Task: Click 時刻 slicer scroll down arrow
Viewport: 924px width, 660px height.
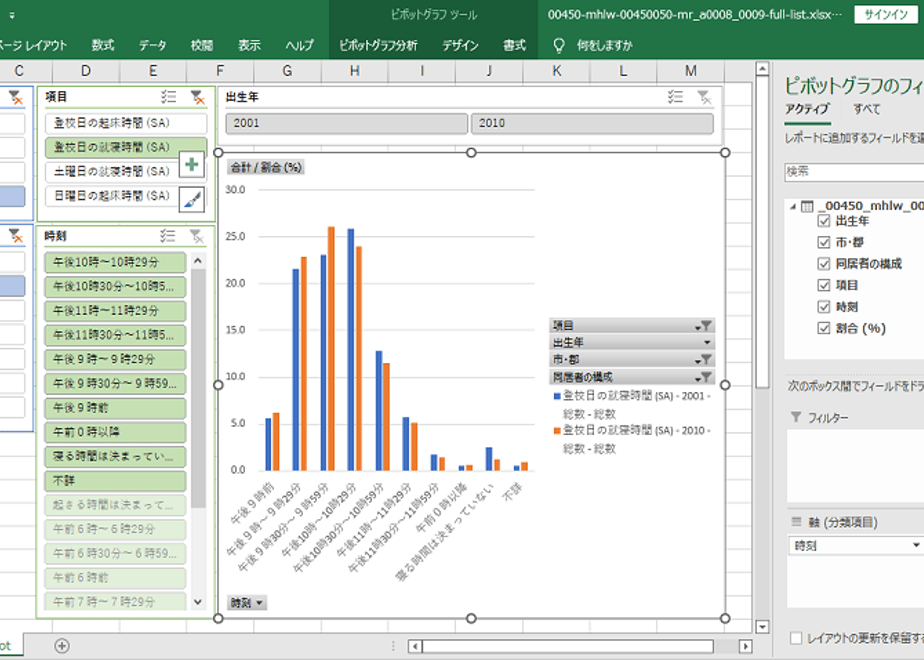Action: click(198, 602)
